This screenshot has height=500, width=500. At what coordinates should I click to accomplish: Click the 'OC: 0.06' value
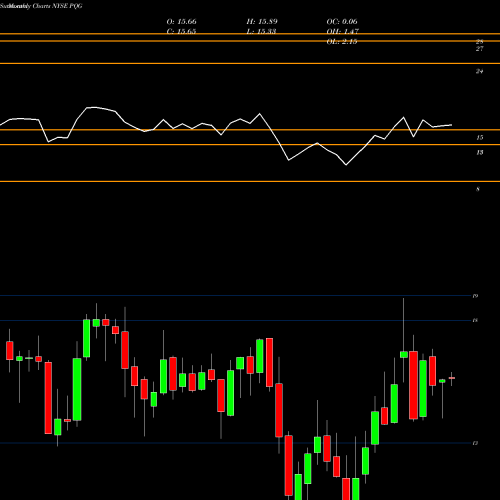pos(342,22)
